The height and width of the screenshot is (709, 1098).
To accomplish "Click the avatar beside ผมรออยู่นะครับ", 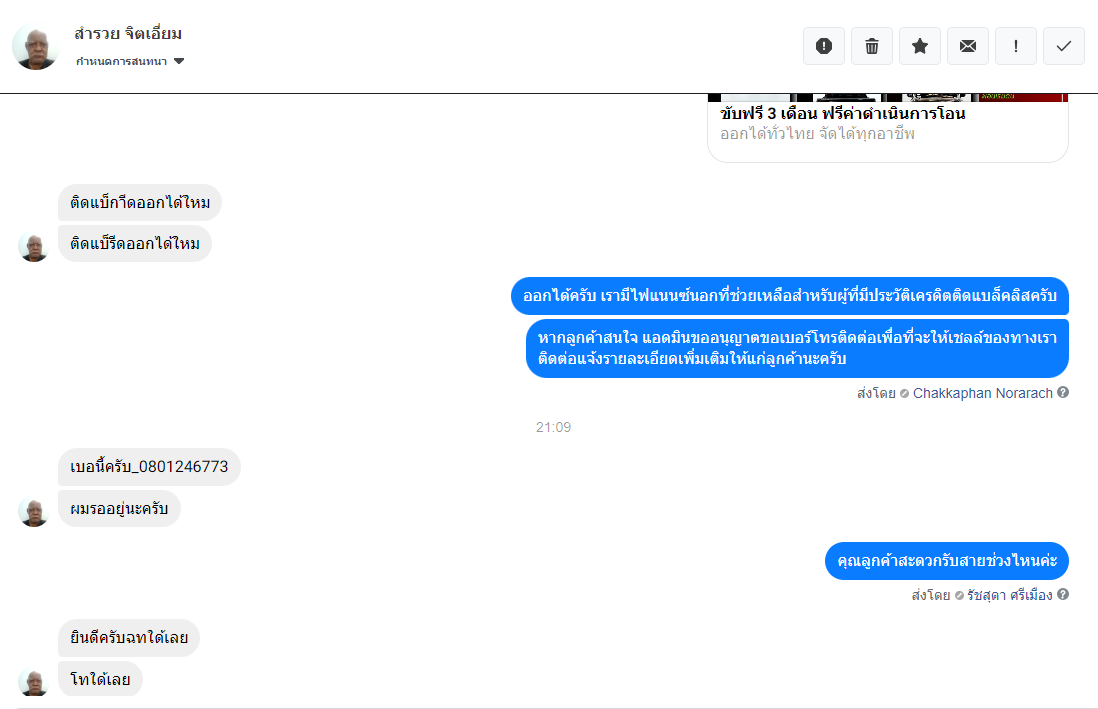I will tap(34, 511).
